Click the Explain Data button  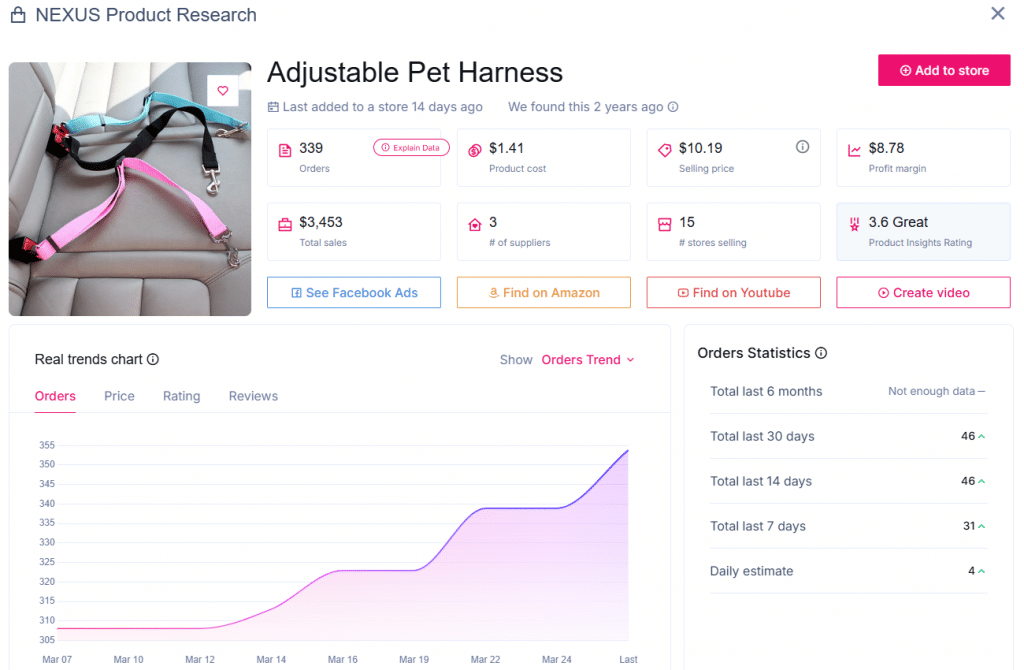pyautogui.click(x=411, y=148)
